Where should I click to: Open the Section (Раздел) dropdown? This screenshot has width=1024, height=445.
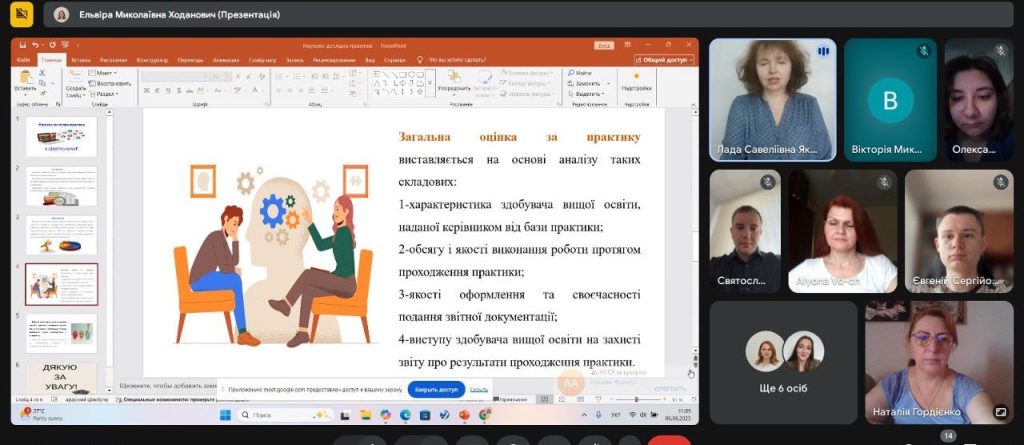tap(103, 94)
